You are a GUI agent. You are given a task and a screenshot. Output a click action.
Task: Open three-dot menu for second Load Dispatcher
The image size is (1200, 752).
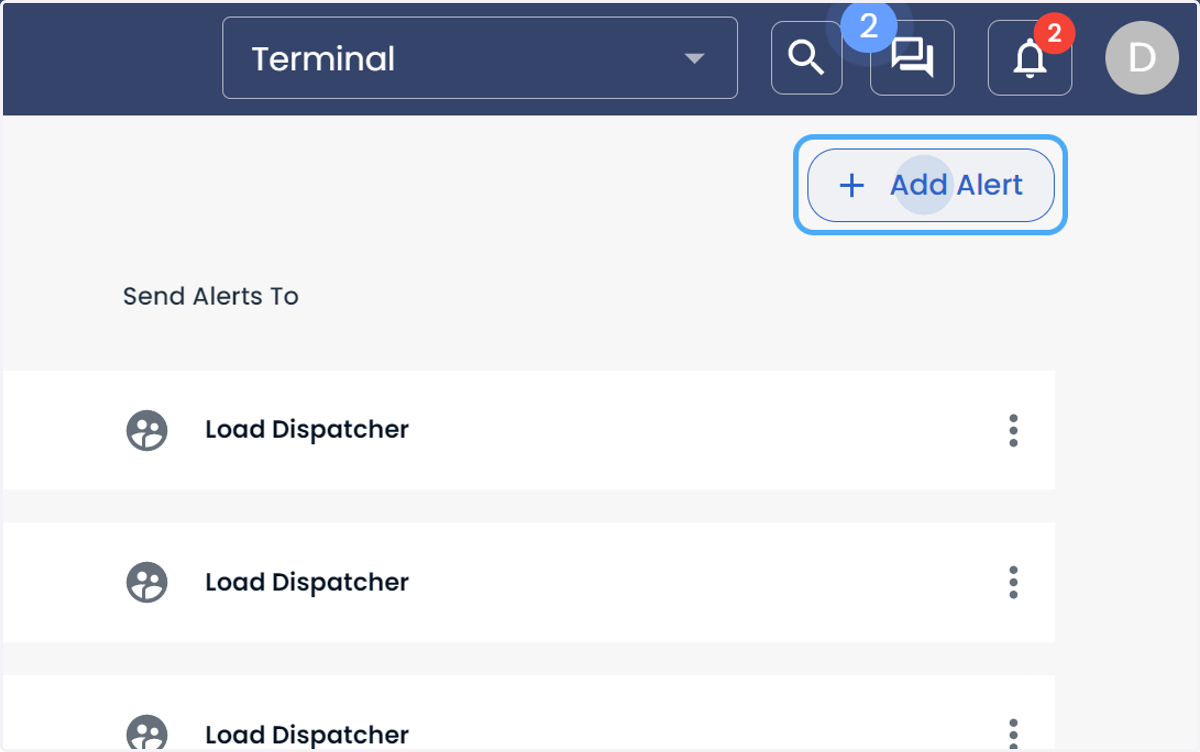[1013, 582]
